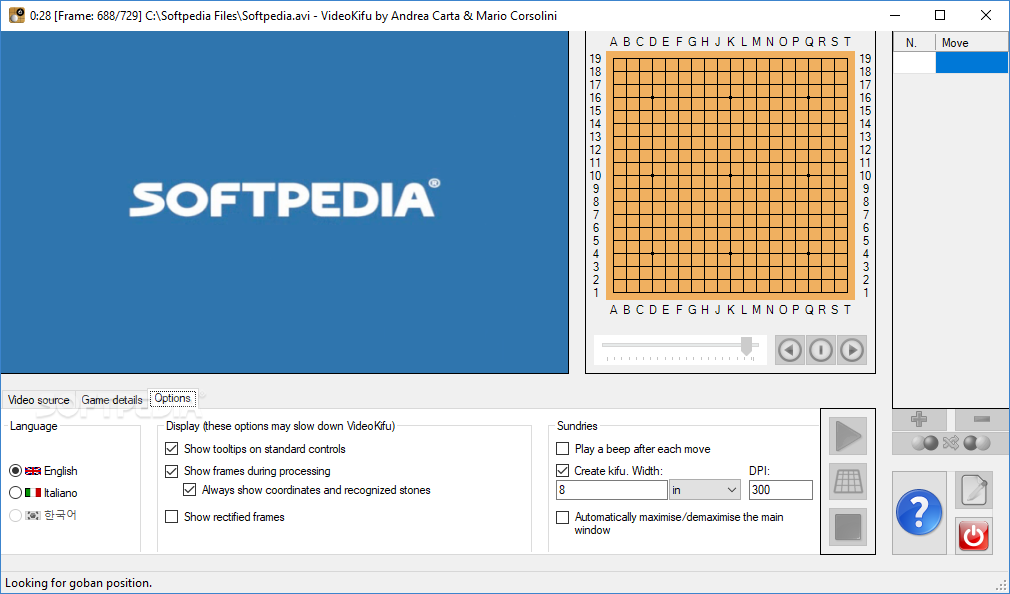Switch to the Video source tab
1010x594 pixels.
38,400
